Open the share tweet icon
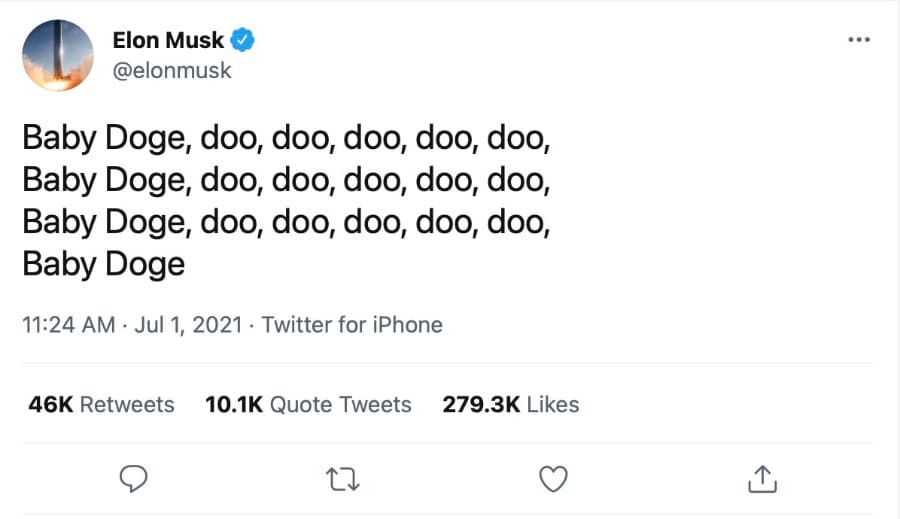Screen dimensions: 900x519 [x=762, y=479]
